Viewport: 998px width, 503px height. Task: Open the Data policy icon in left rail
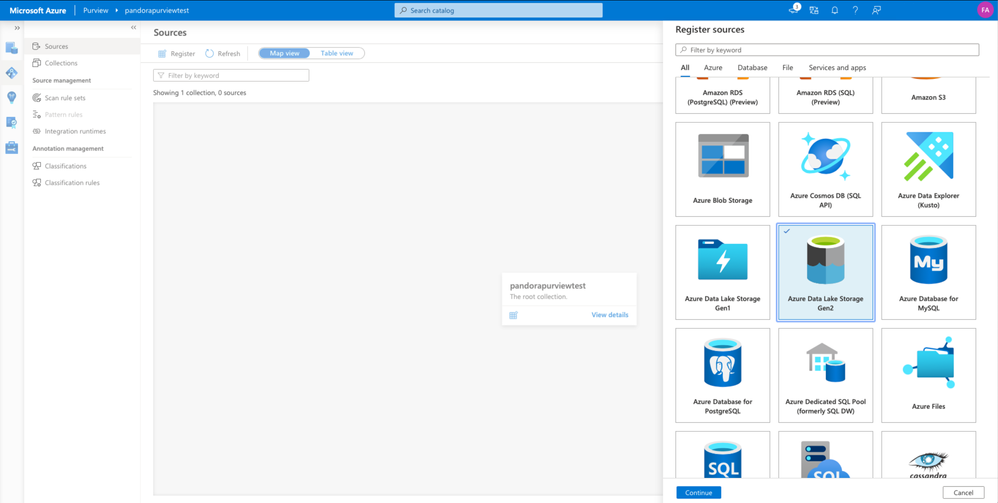[11, 122]
